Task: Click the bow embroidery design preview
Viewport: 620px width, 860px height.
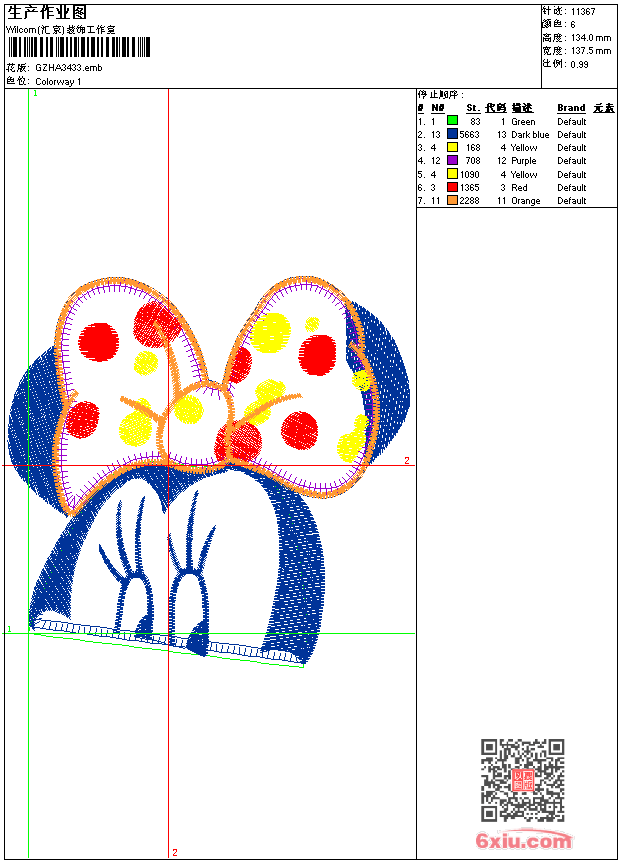Action: pos(209,471)
